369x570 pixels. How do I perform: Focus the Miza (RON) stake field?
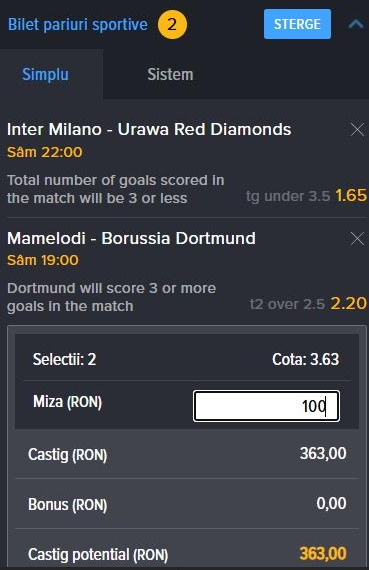click(x=266, y=406)
